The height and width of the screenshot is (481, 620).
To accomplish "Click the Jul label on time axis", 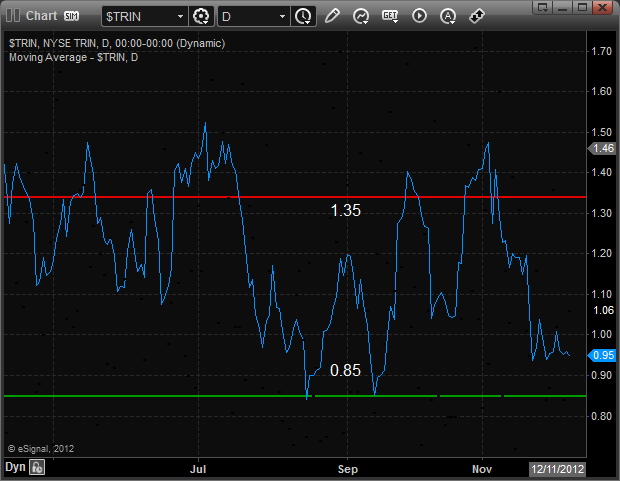I will point(198,469).
